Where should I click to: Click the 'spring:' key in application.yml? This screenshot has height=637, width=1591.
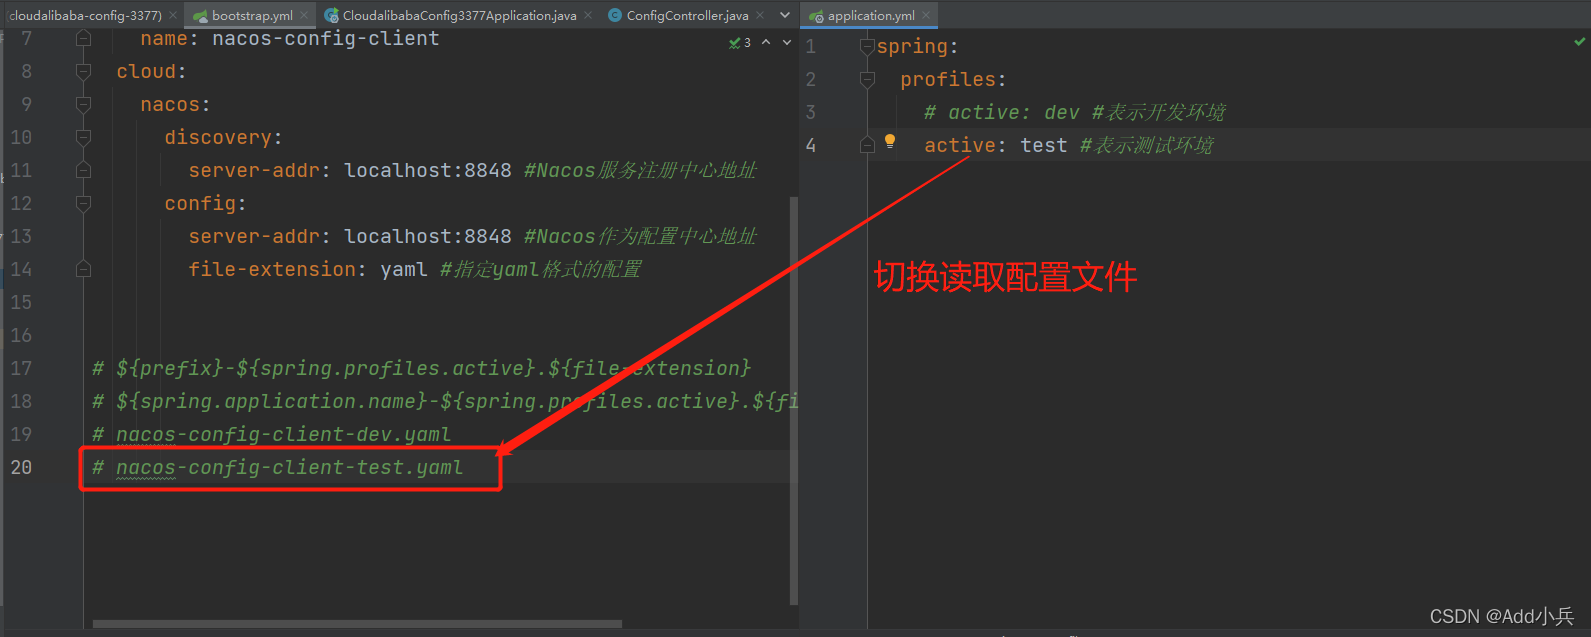pos(917,46)
